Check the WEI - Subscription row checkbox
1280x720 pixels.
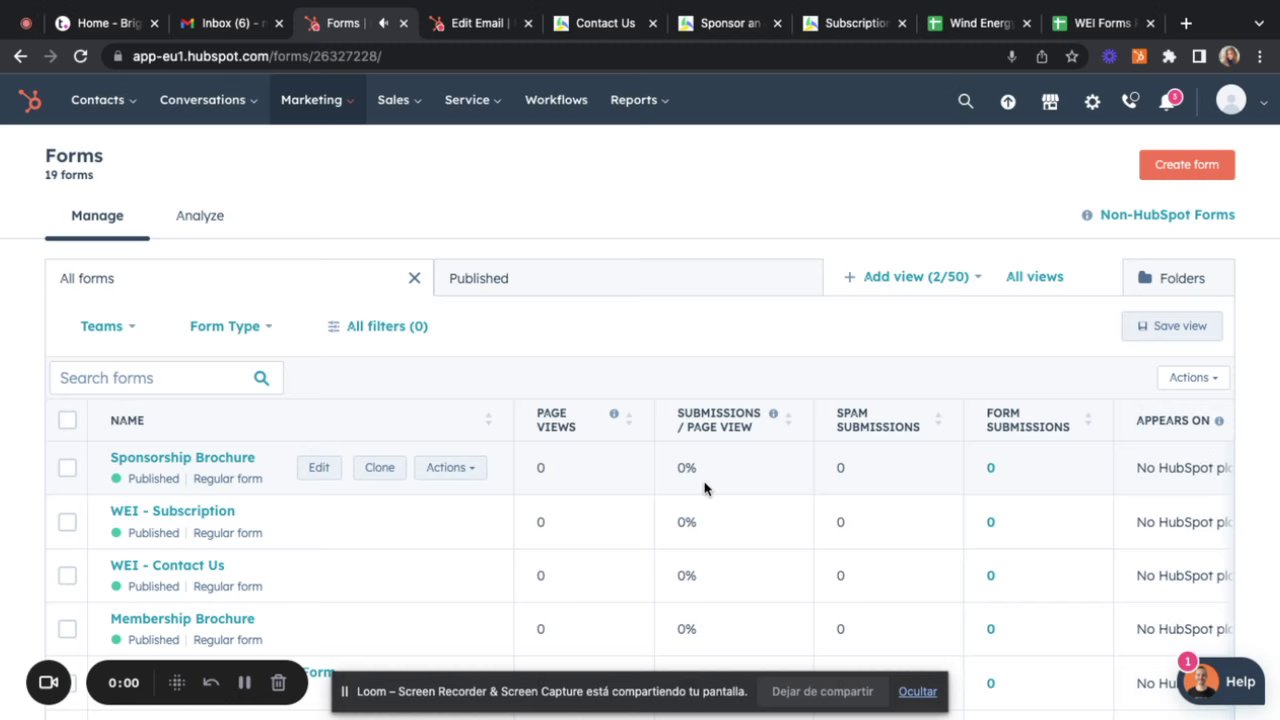67,522
